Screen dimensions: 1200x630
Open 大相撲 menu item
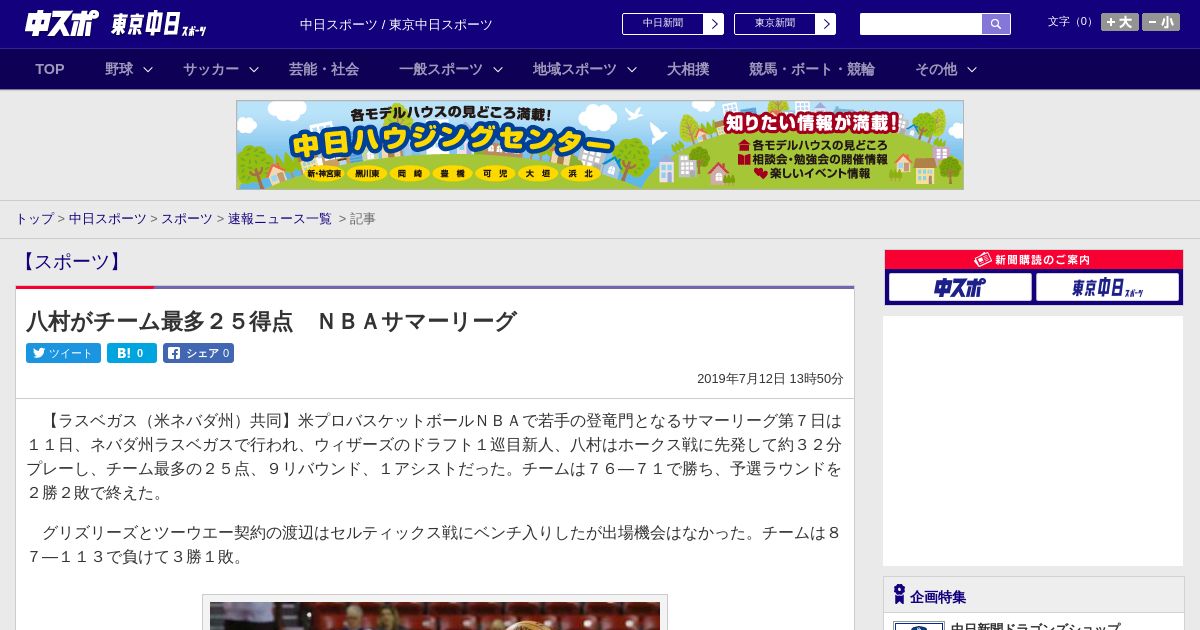pos(688,69)
